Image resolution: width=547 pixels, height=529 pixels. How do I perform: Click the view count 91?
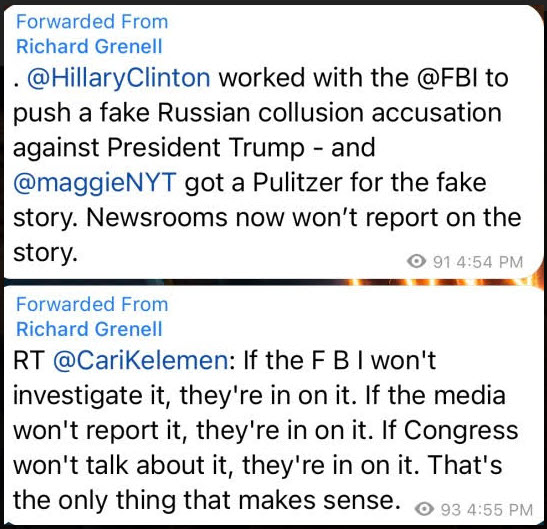pos(442,262)
